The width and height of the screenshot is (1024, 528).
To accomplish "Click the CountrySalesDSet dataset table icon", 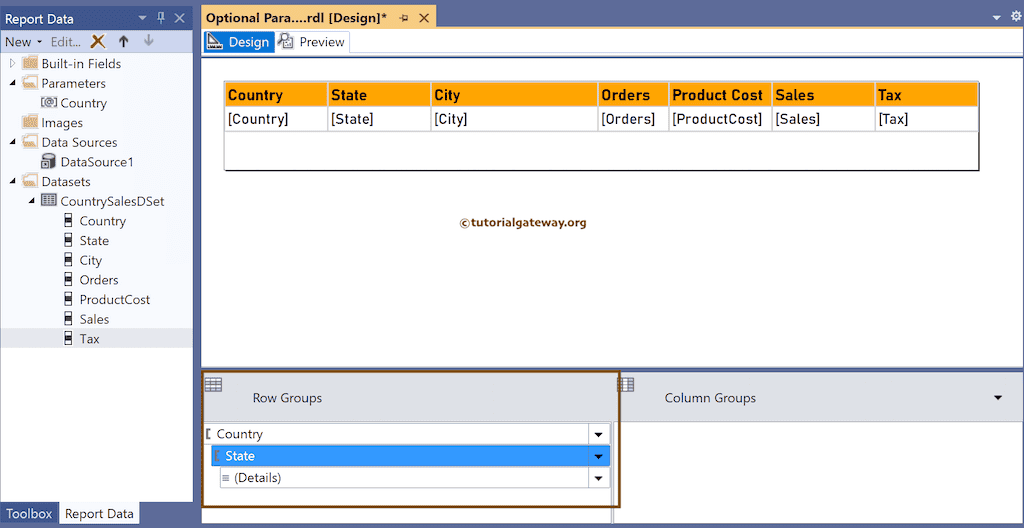I will (48, 201).
